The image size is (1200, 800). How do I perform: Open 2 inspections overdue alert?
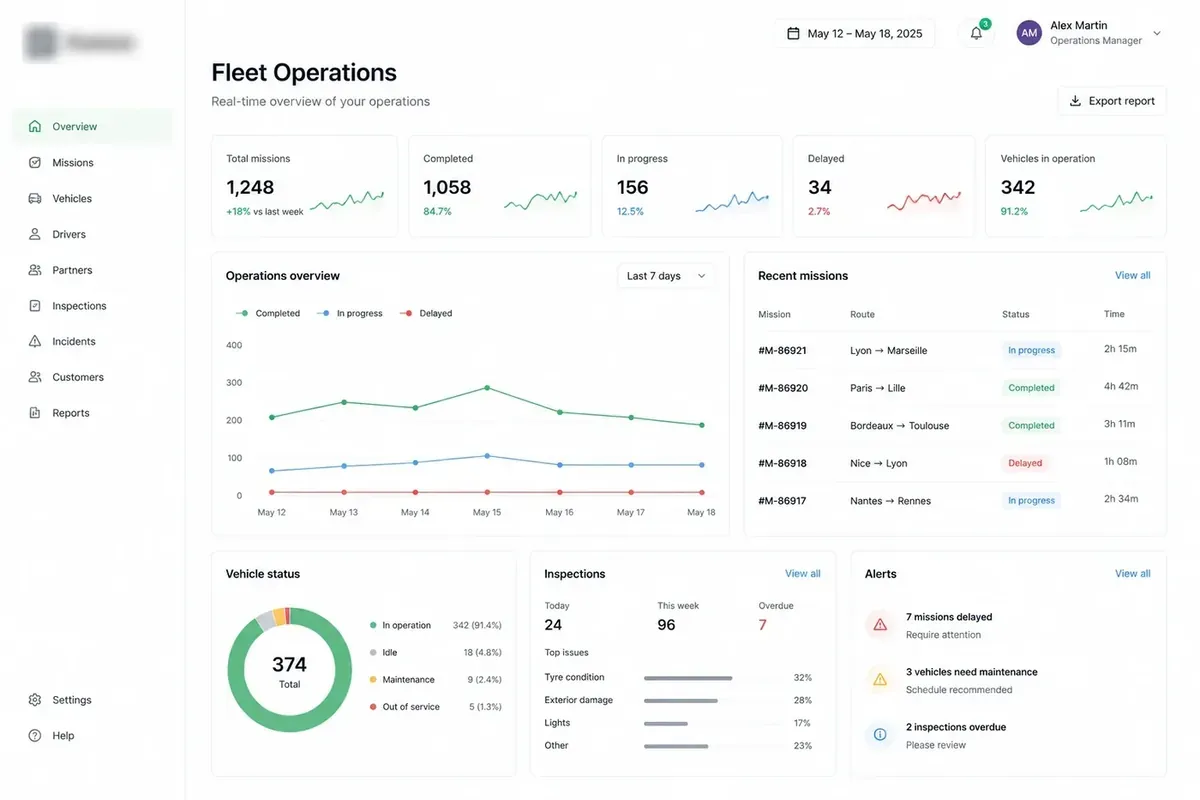pyautogui.click(x=1008, y=735)
